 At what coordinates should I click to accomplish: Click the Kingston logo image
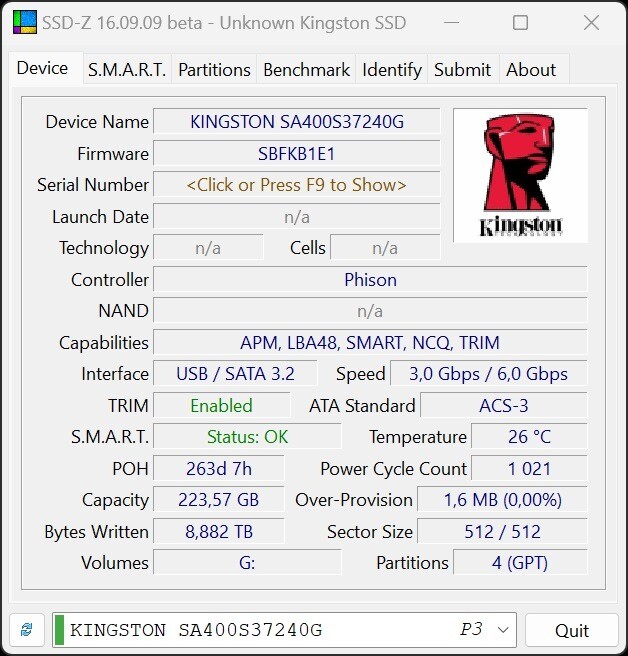click(520, 175)
